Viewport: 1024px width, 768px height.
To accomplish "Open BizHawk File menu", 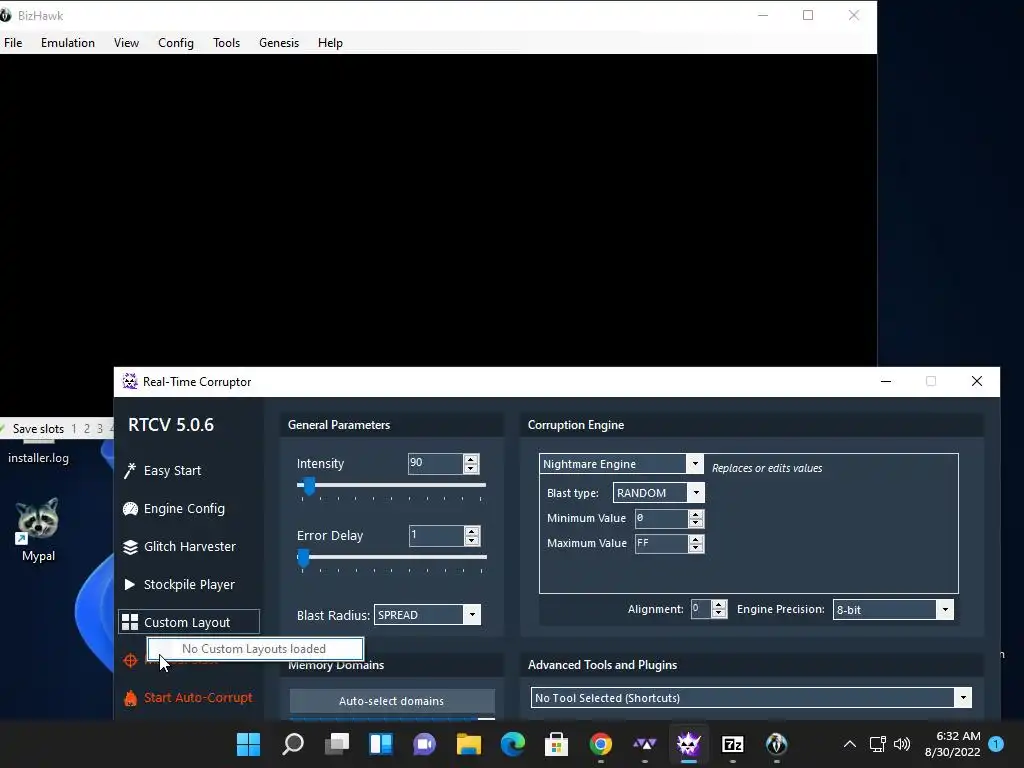I will pyautogui.click(x=13, y=42).
